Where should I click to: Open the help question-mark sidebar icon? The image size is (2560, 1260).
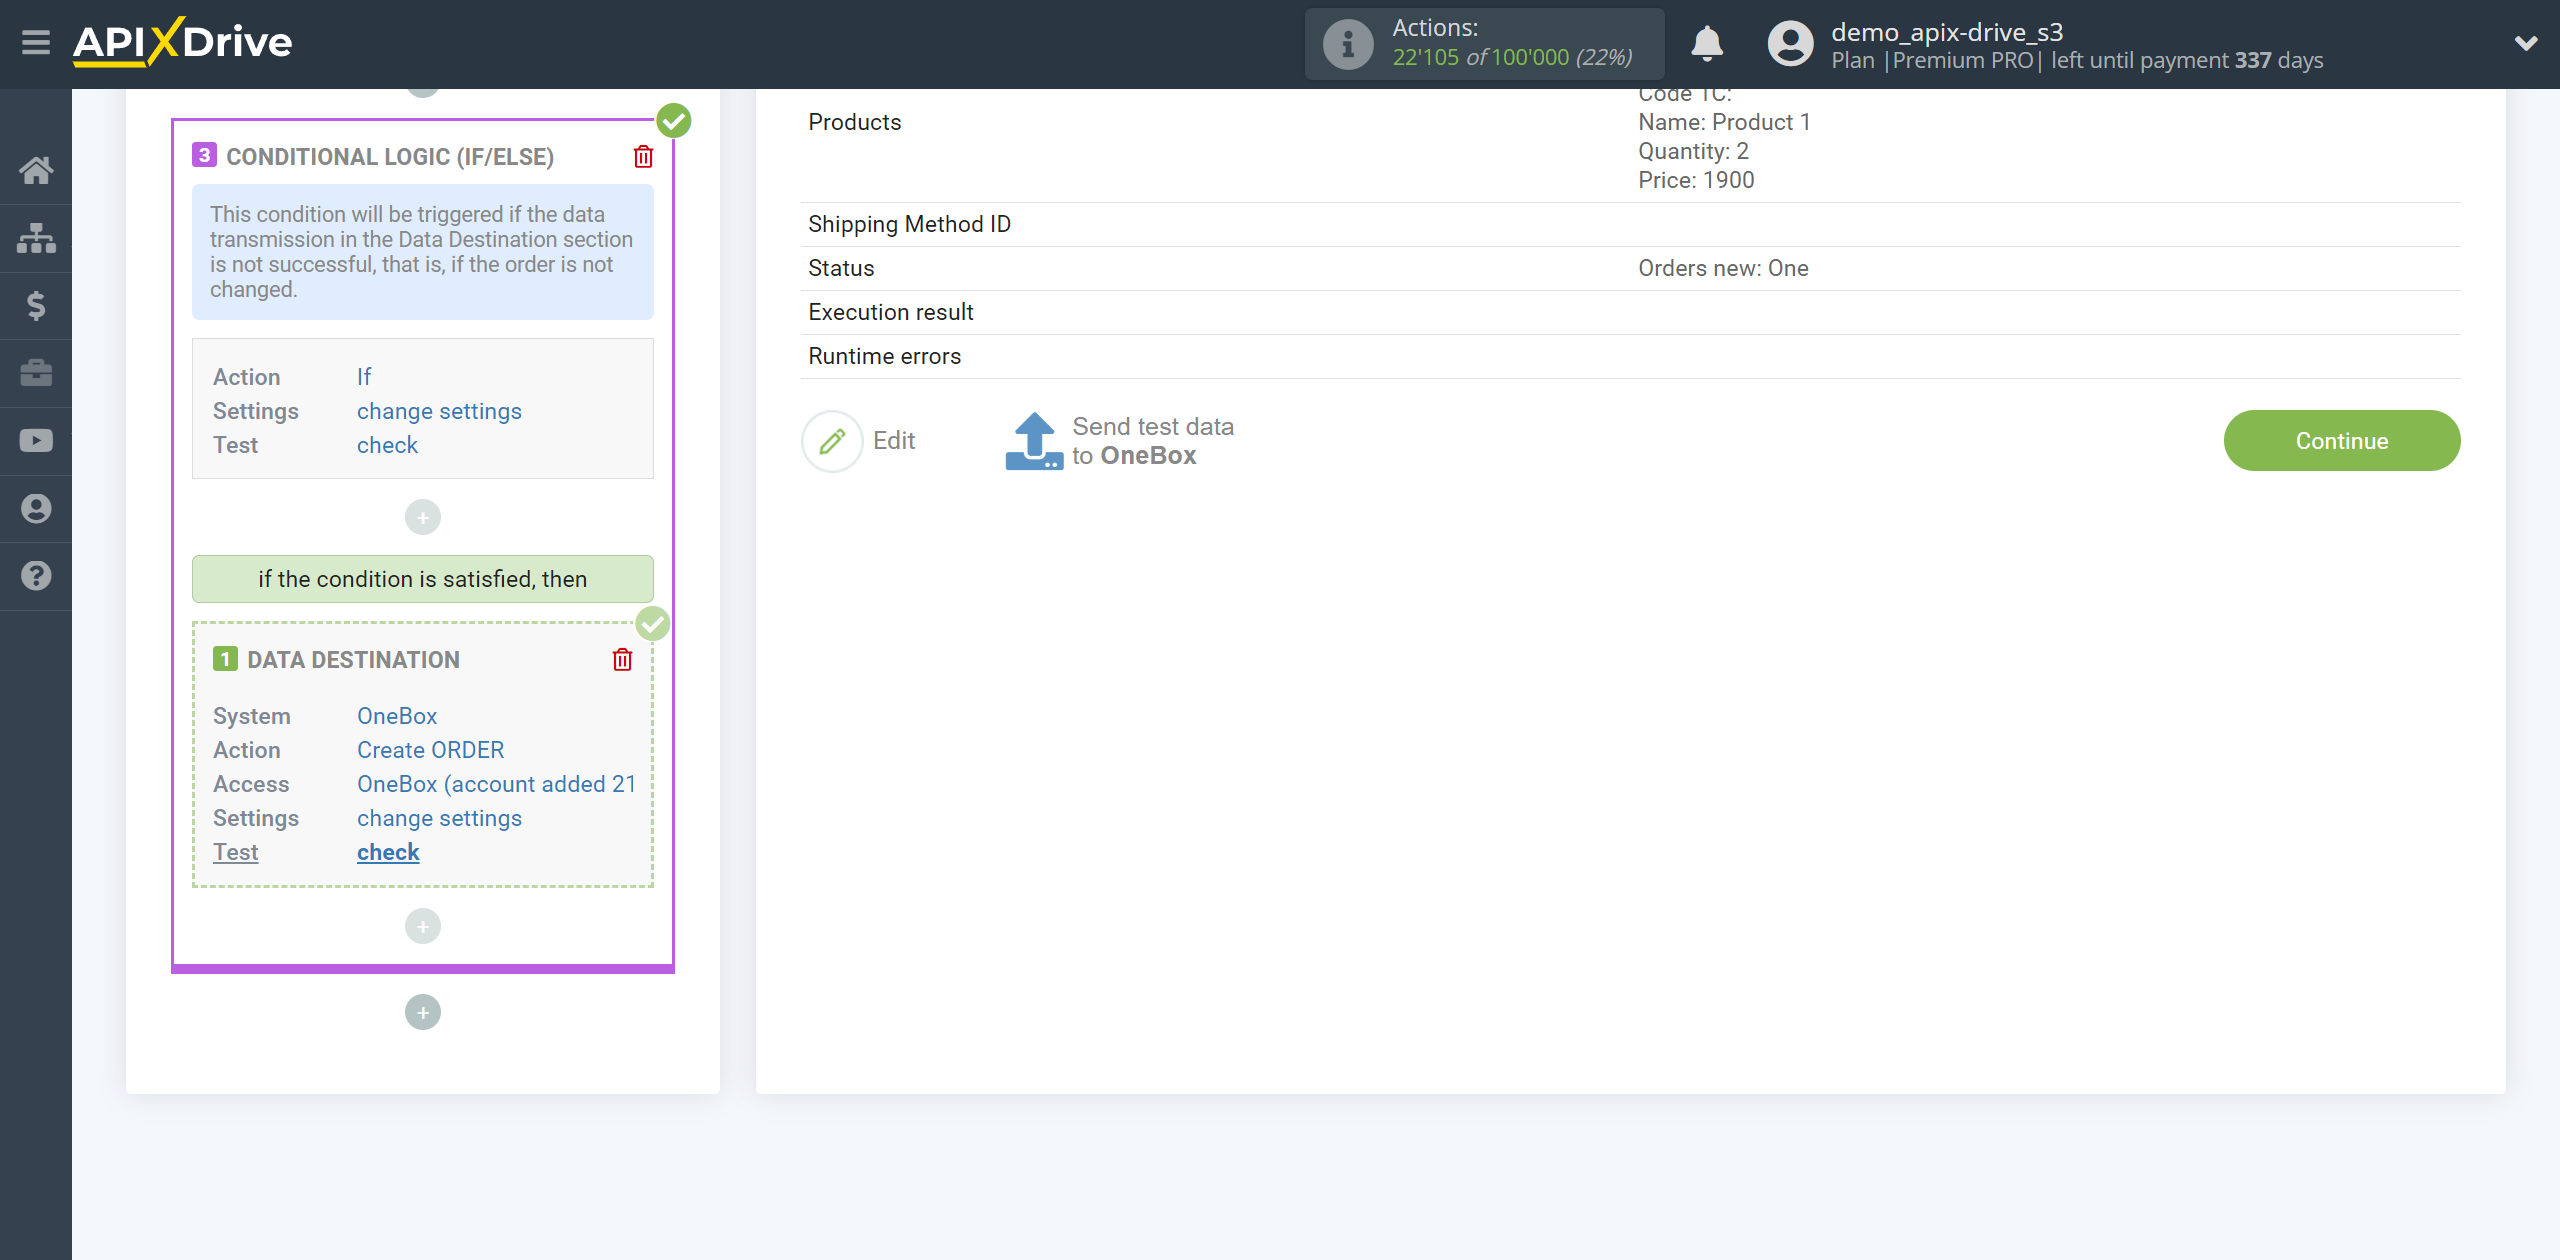click(36, 576)
